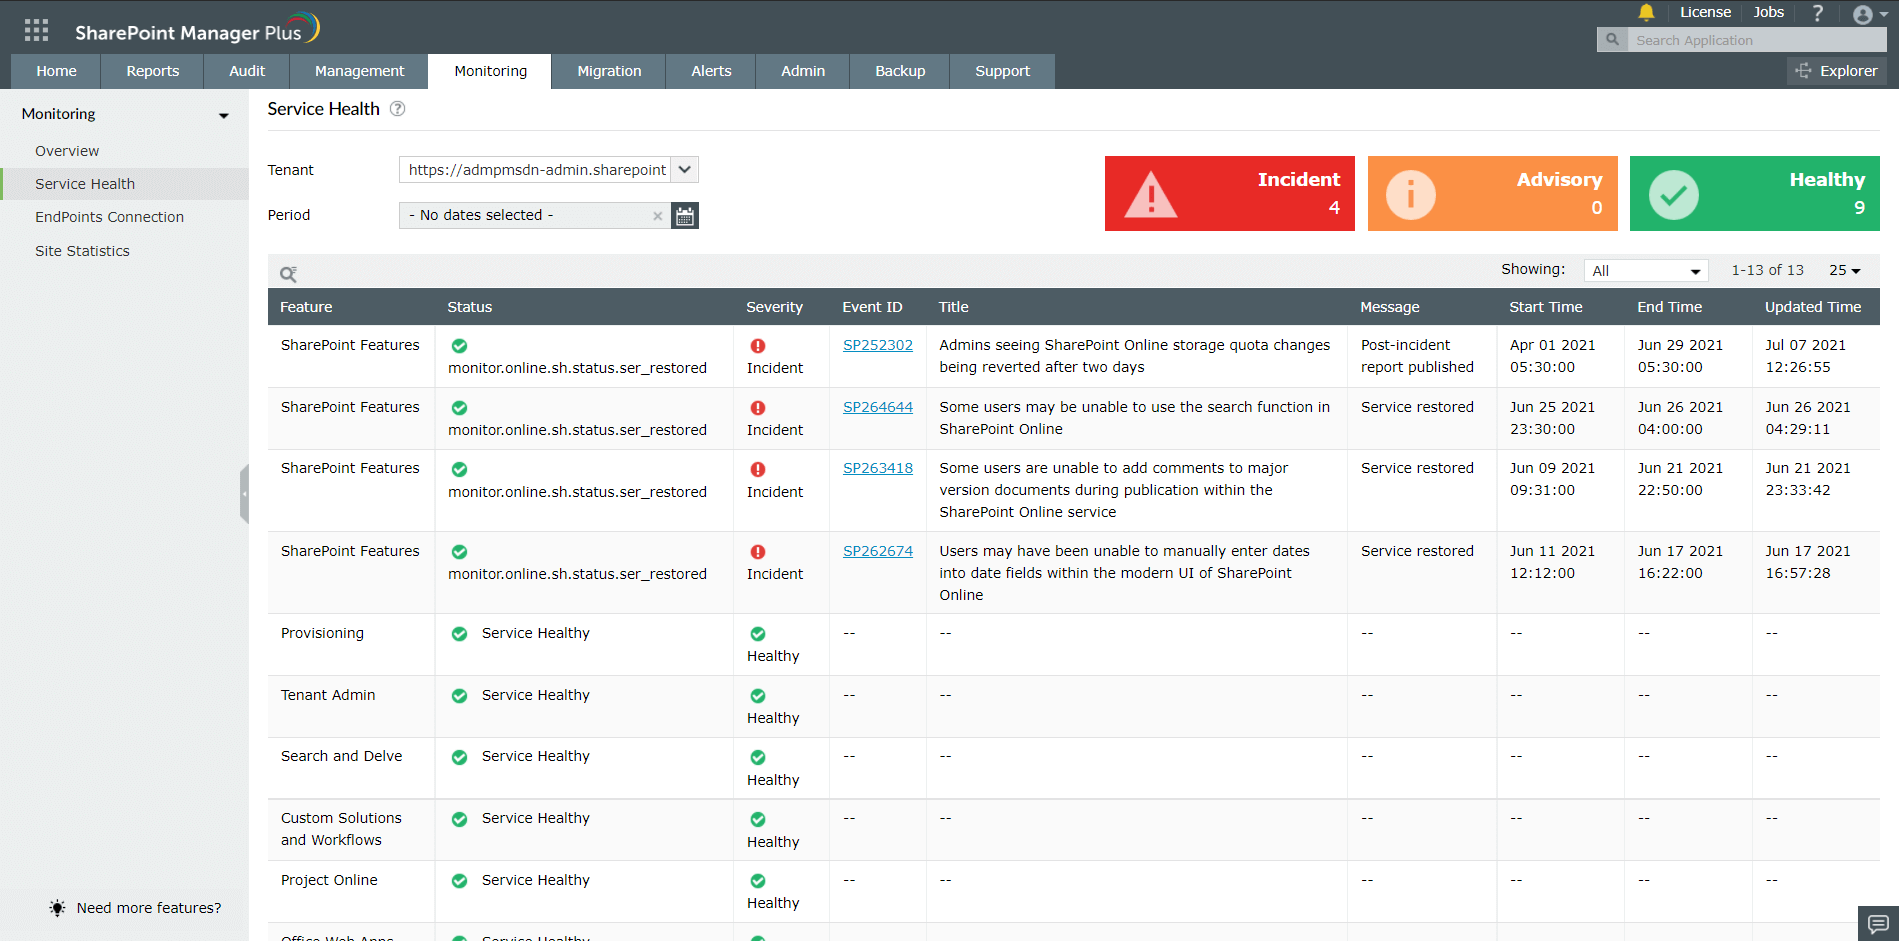Click the red Incident summary tile

point(1229,194)
